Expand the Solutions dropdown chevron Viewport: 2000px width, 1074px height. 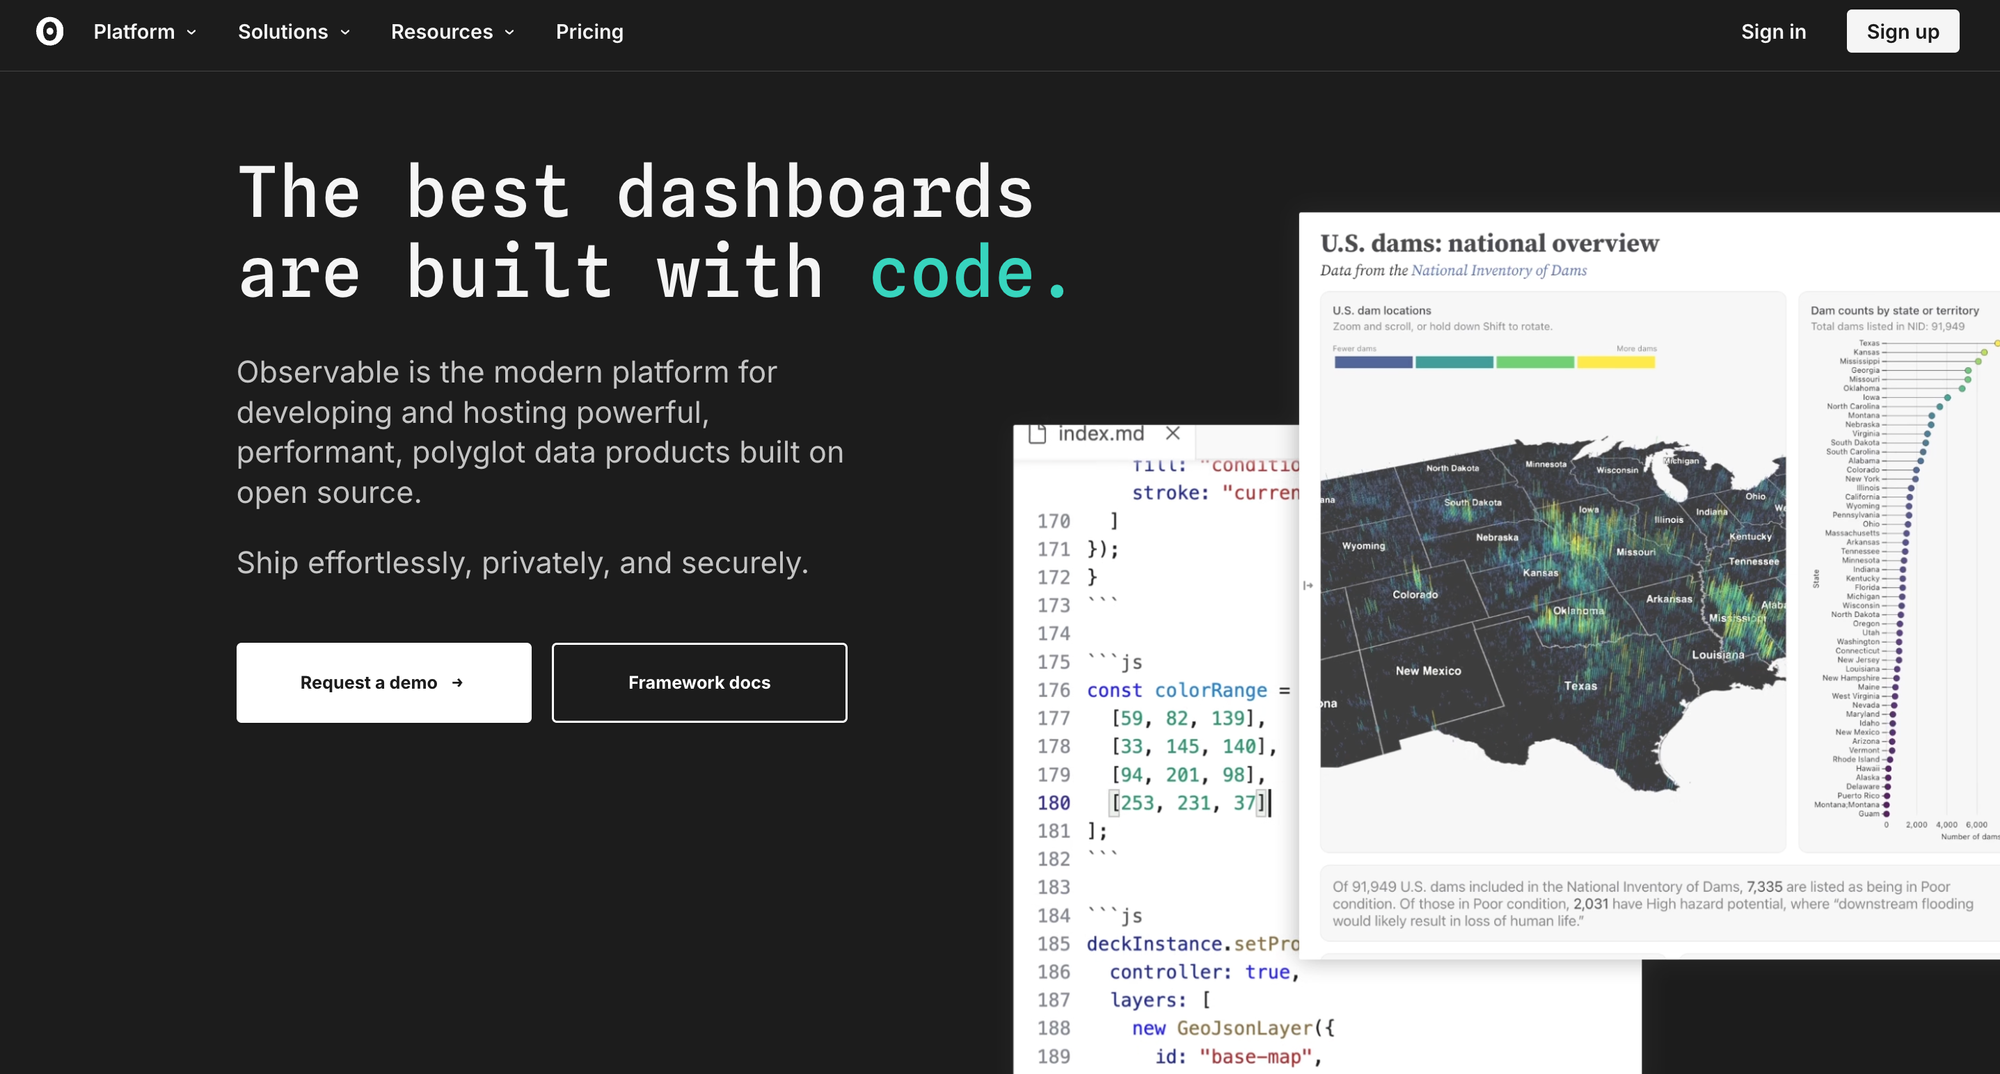(345, 33)
